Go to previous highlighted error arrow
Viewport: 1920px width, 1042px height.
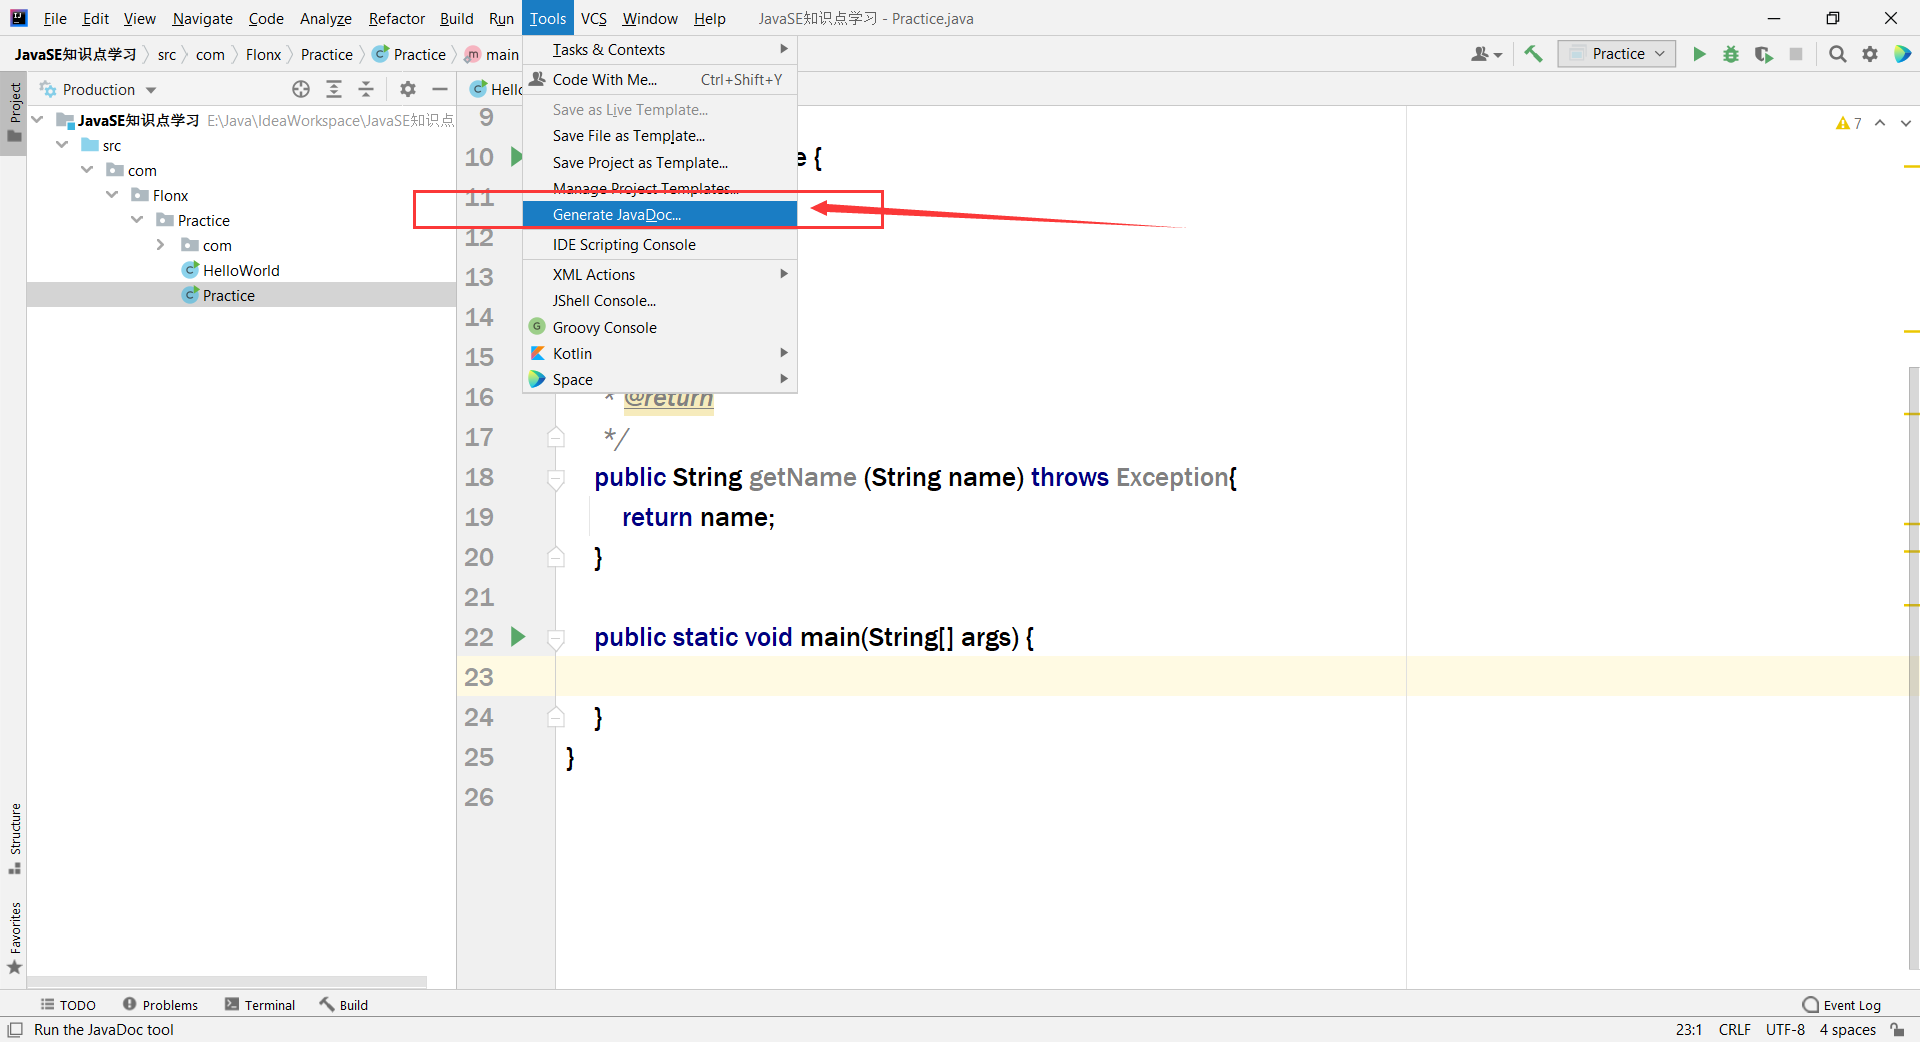click(1880, 123)
